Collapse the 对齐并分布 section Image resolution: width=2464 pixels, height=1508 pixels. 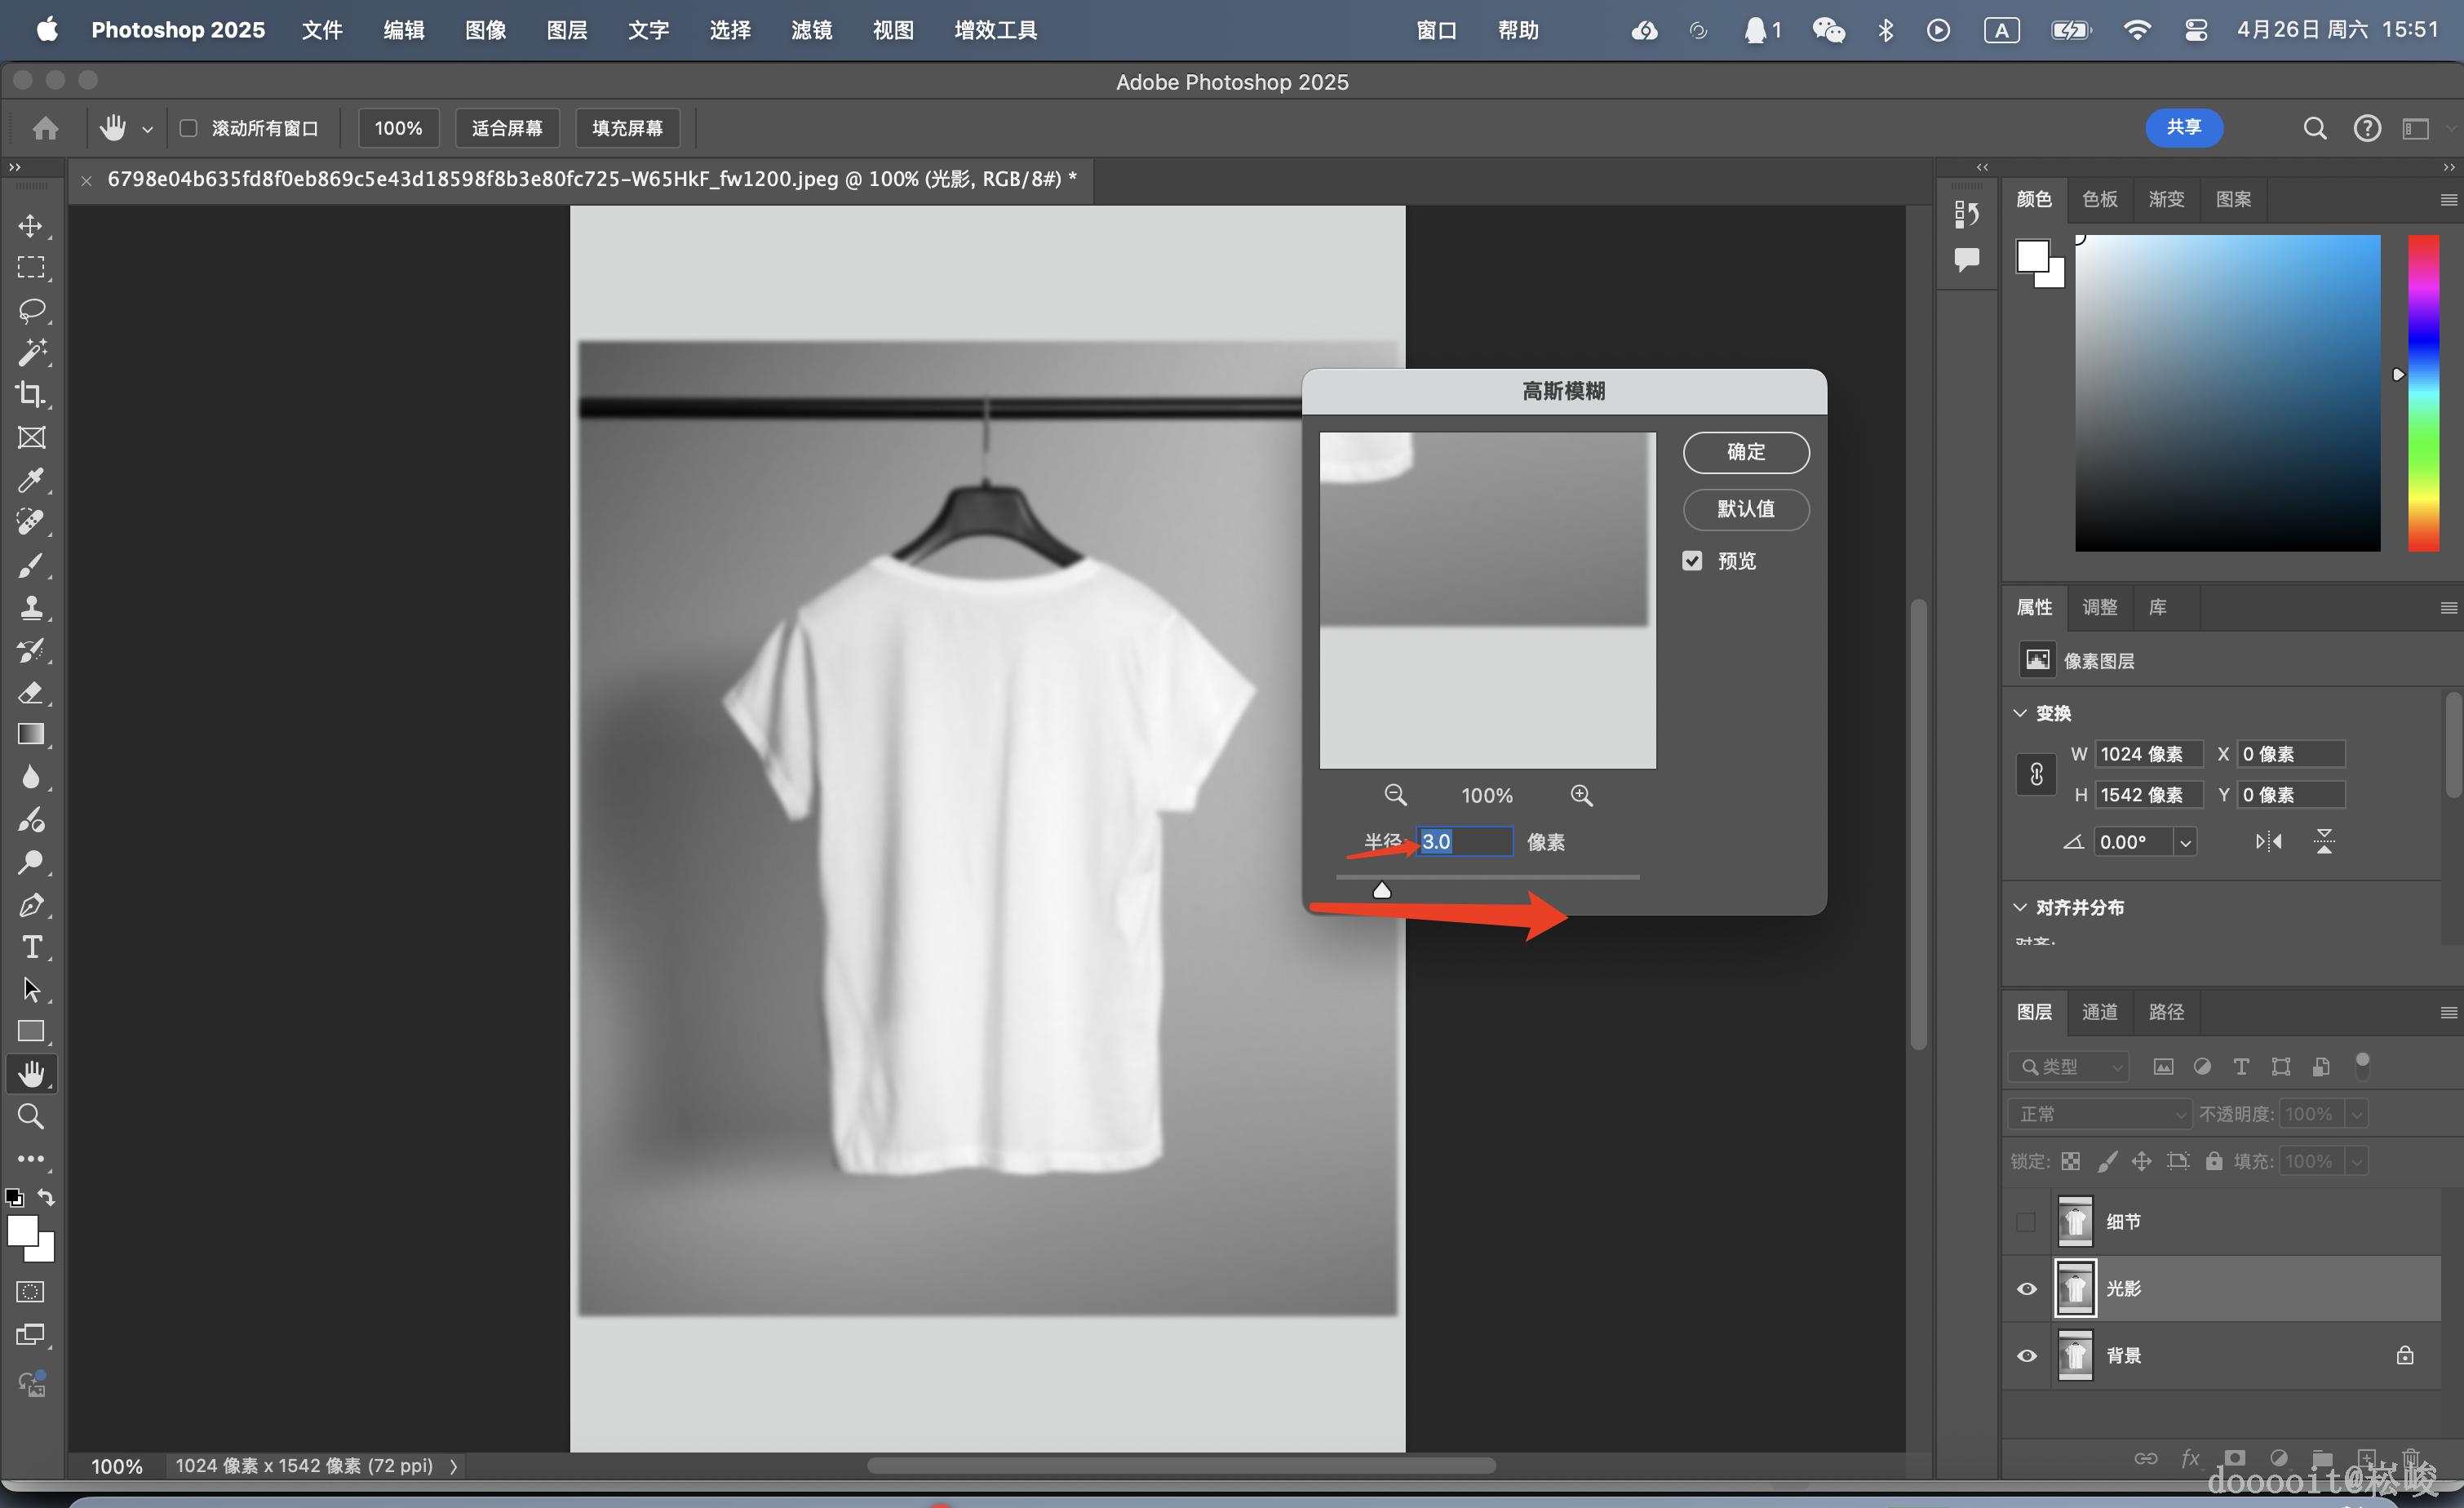[x=2020, y=907]
